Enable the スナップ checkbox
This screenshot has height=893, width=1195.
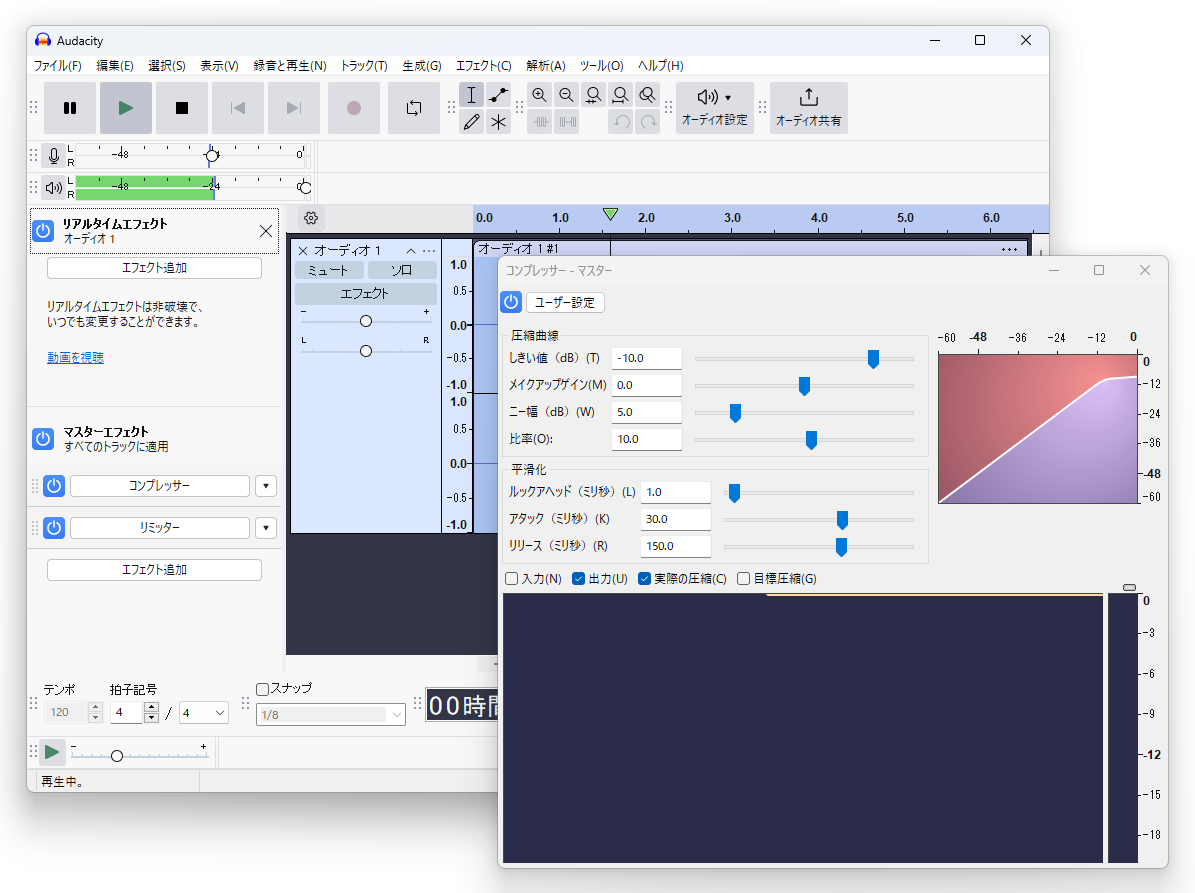point(263,689)
